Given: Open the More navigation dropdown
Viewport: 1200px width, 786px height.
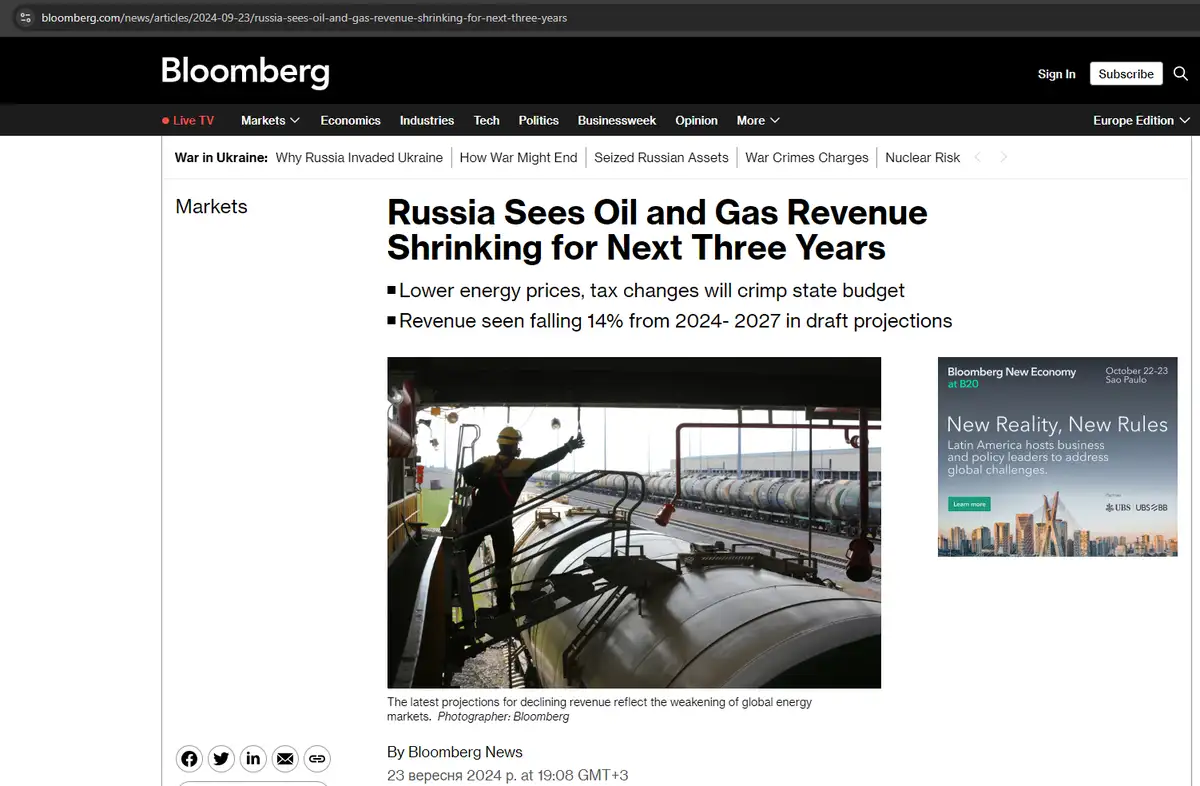Looking at the screenshot, I should 757,120.
